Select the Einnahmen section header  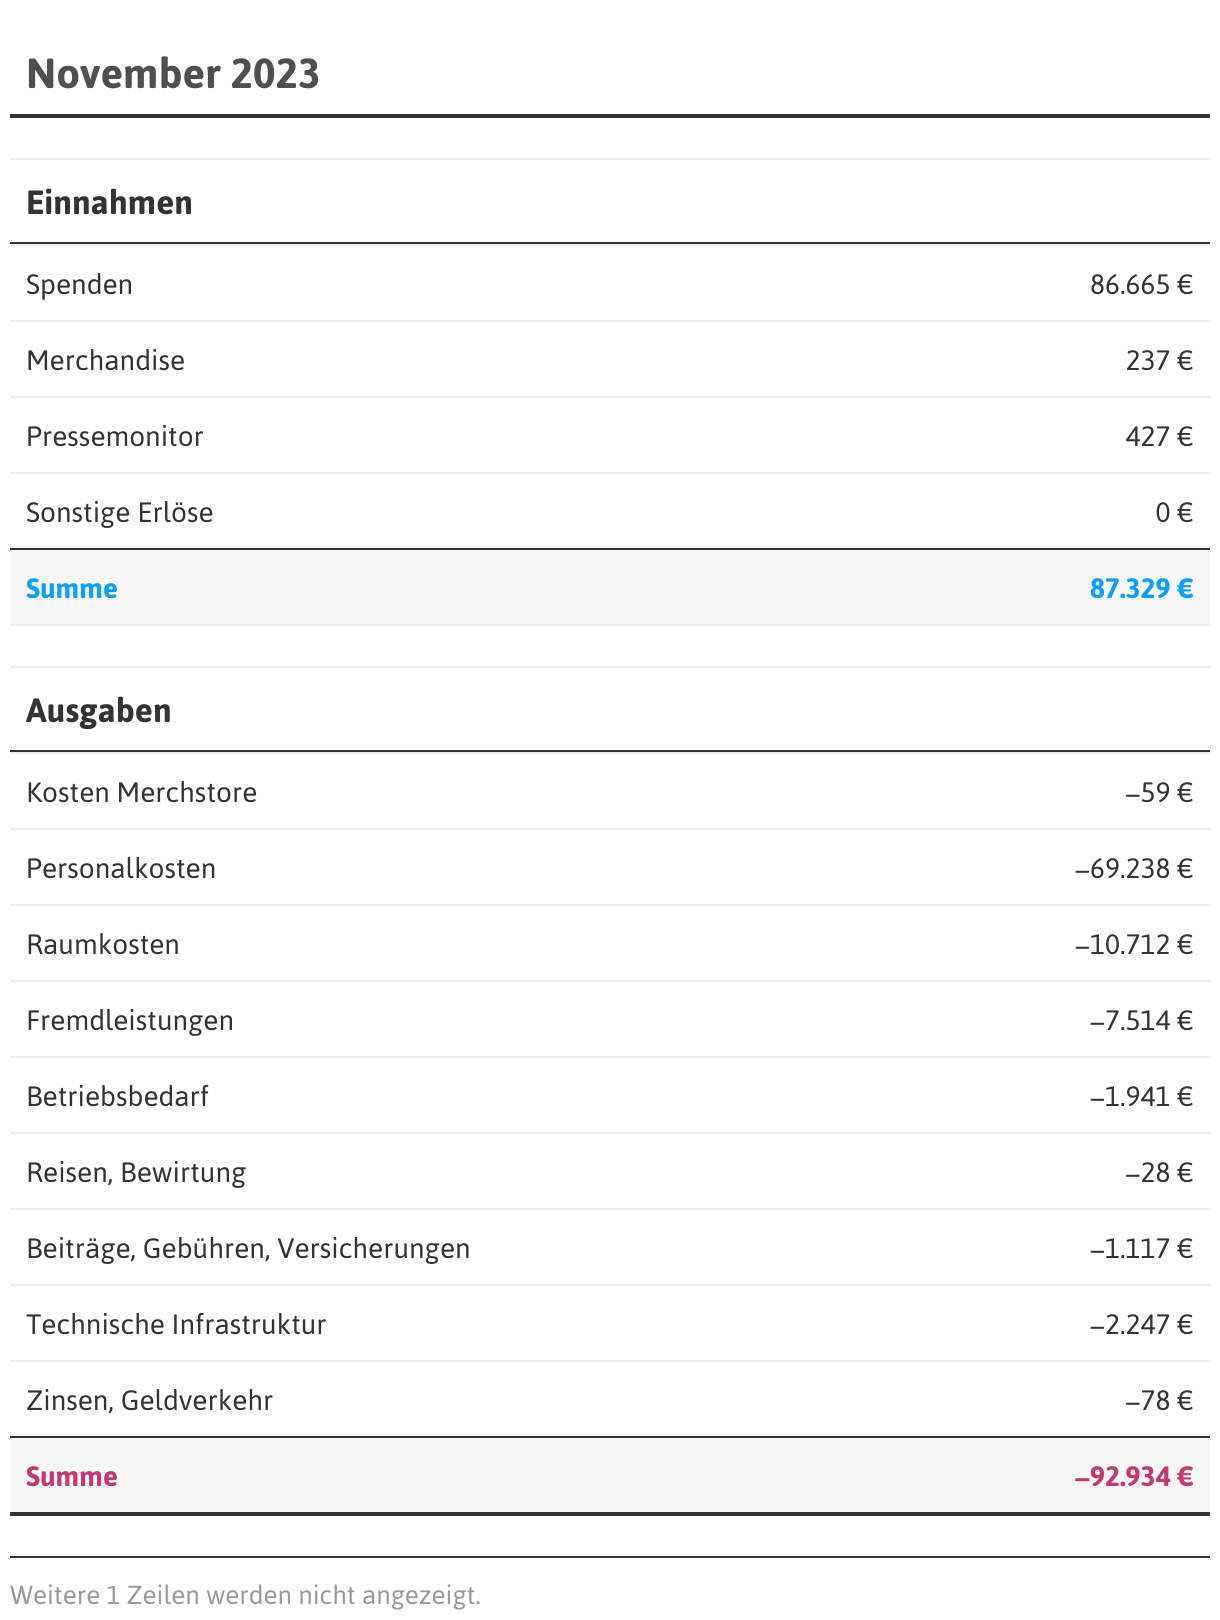point(109,203)
